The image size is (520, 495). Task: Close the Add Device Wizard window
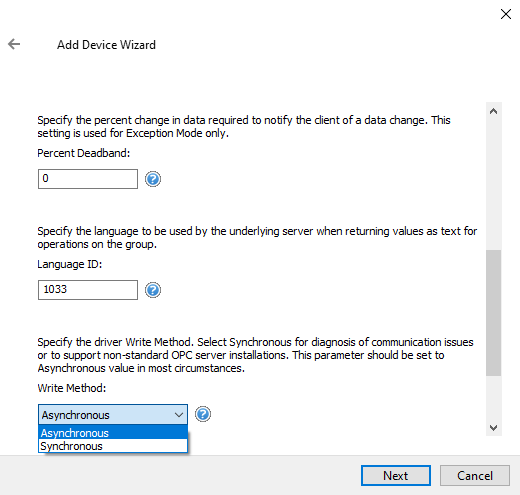coord(506,14)
